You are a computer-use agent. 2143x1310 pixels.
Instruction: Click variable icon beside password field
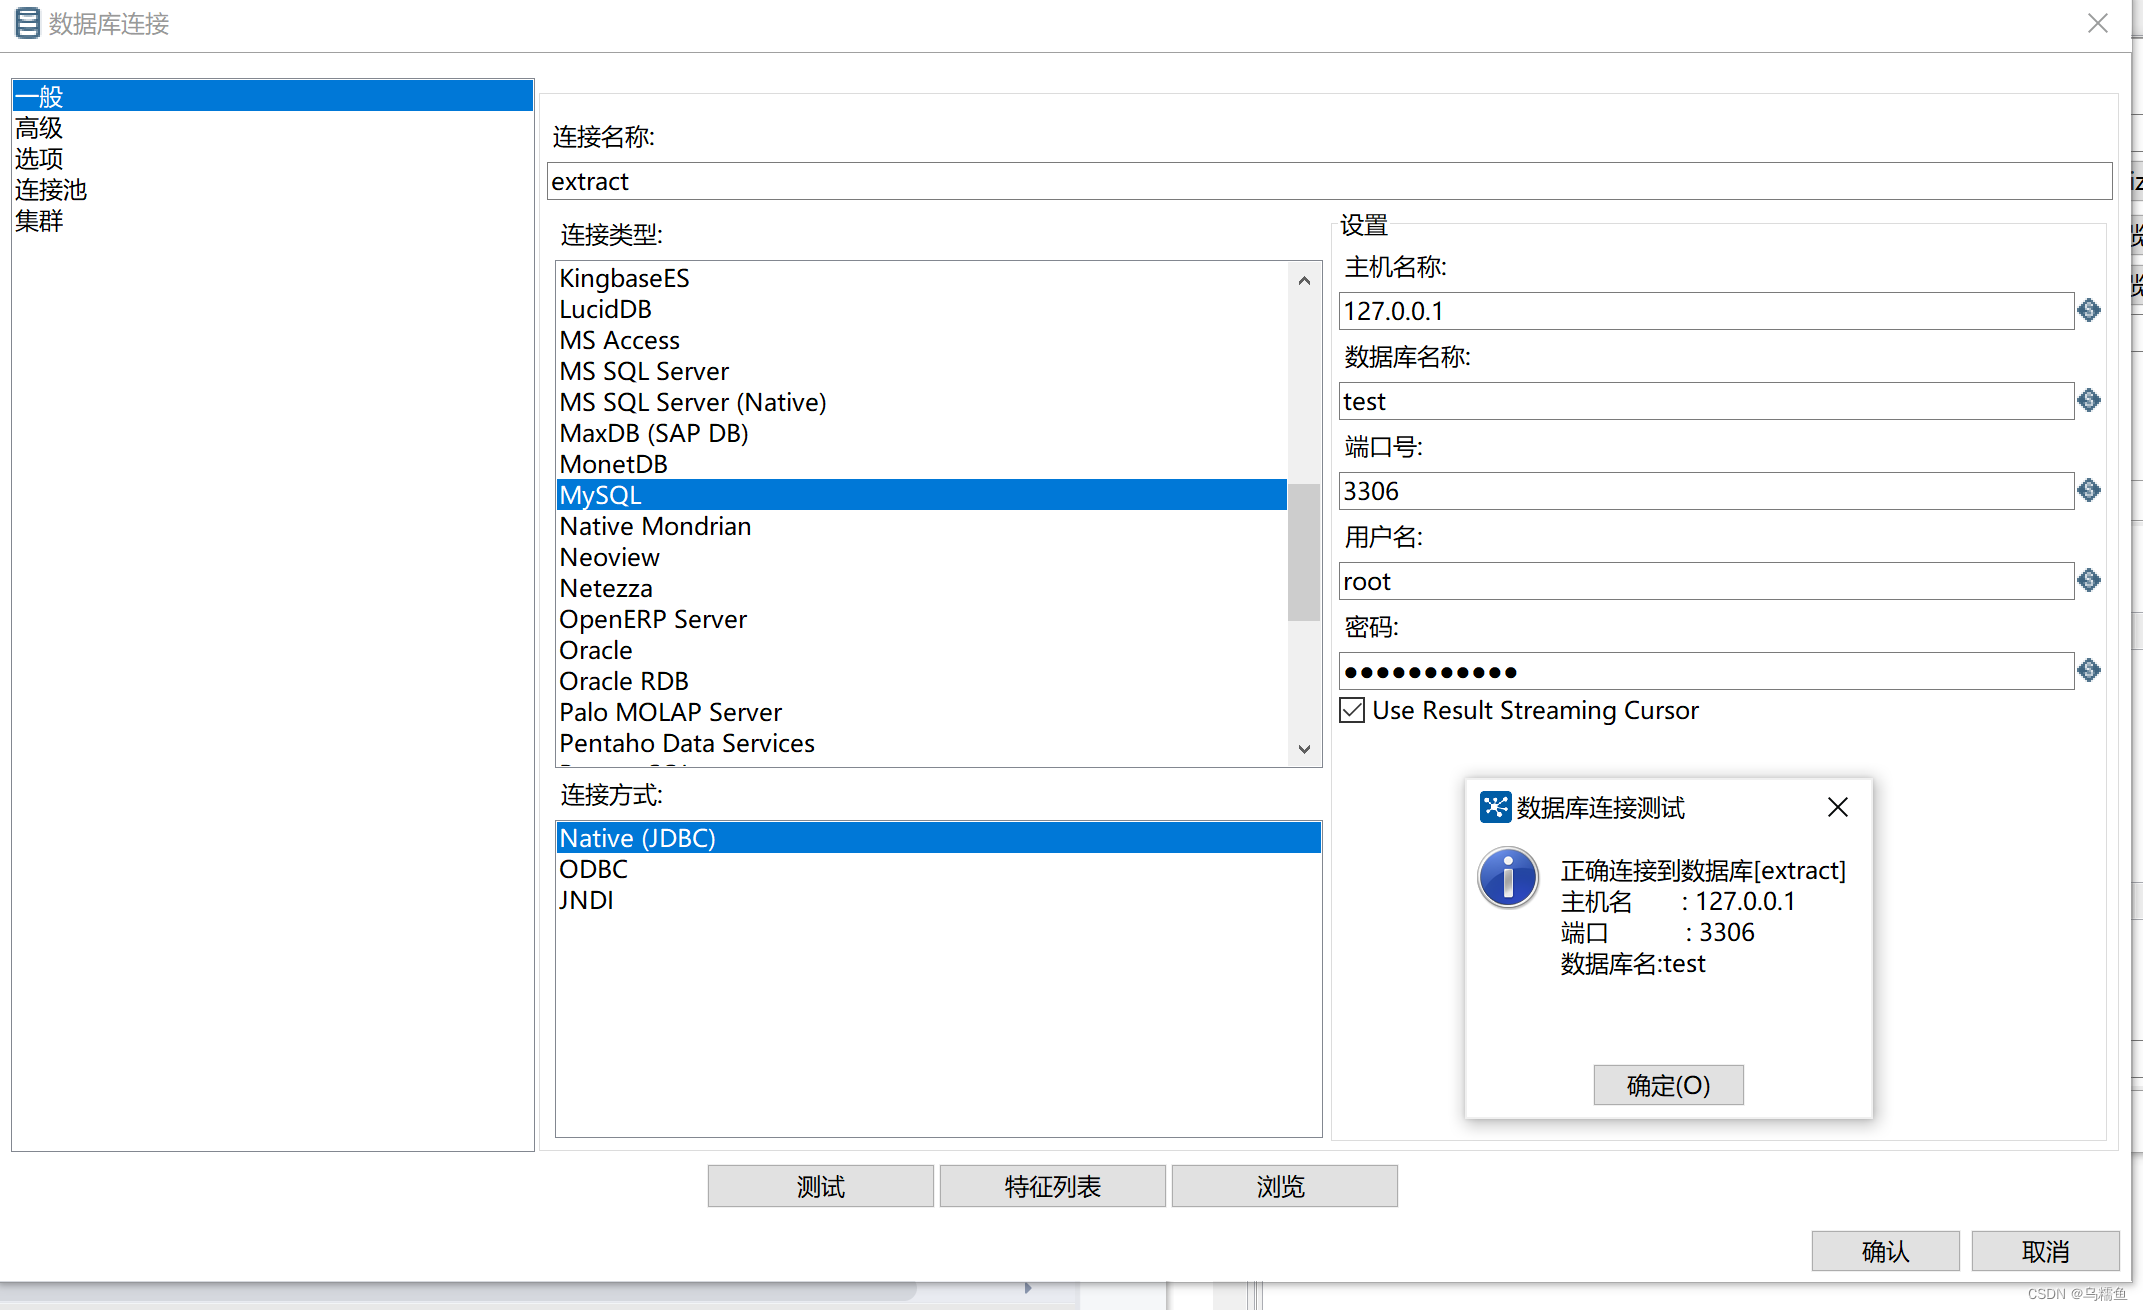[2088, 671]
